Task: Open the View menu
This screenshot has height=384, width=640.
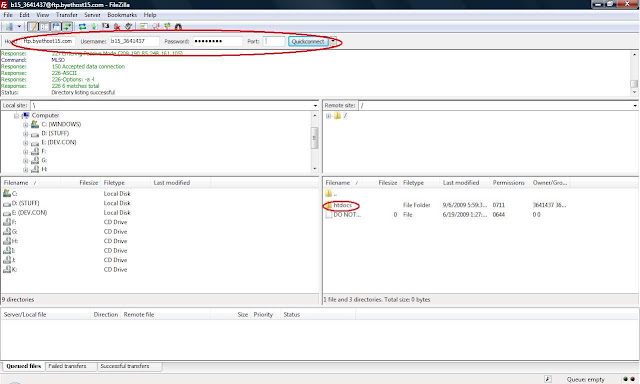Action: tap(42, 15)
